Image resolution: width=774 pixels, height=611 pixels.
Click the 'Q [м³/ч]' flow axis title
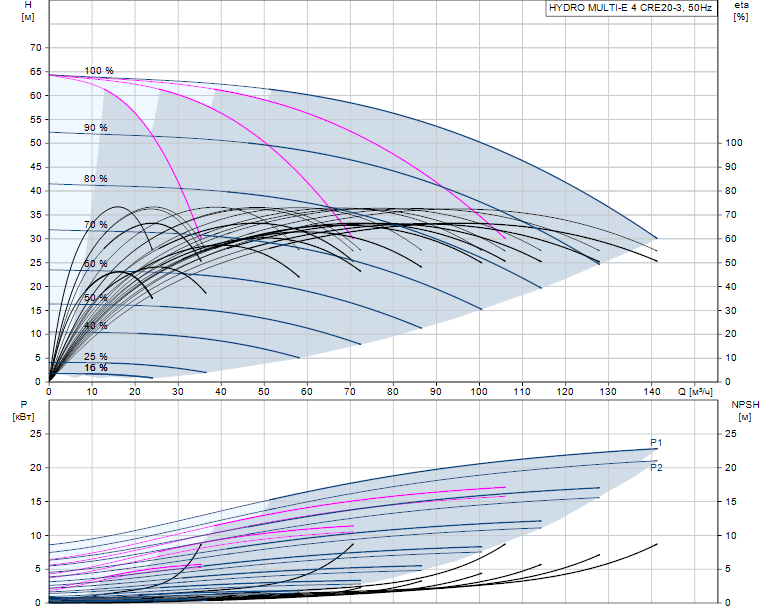click(695, 392)
